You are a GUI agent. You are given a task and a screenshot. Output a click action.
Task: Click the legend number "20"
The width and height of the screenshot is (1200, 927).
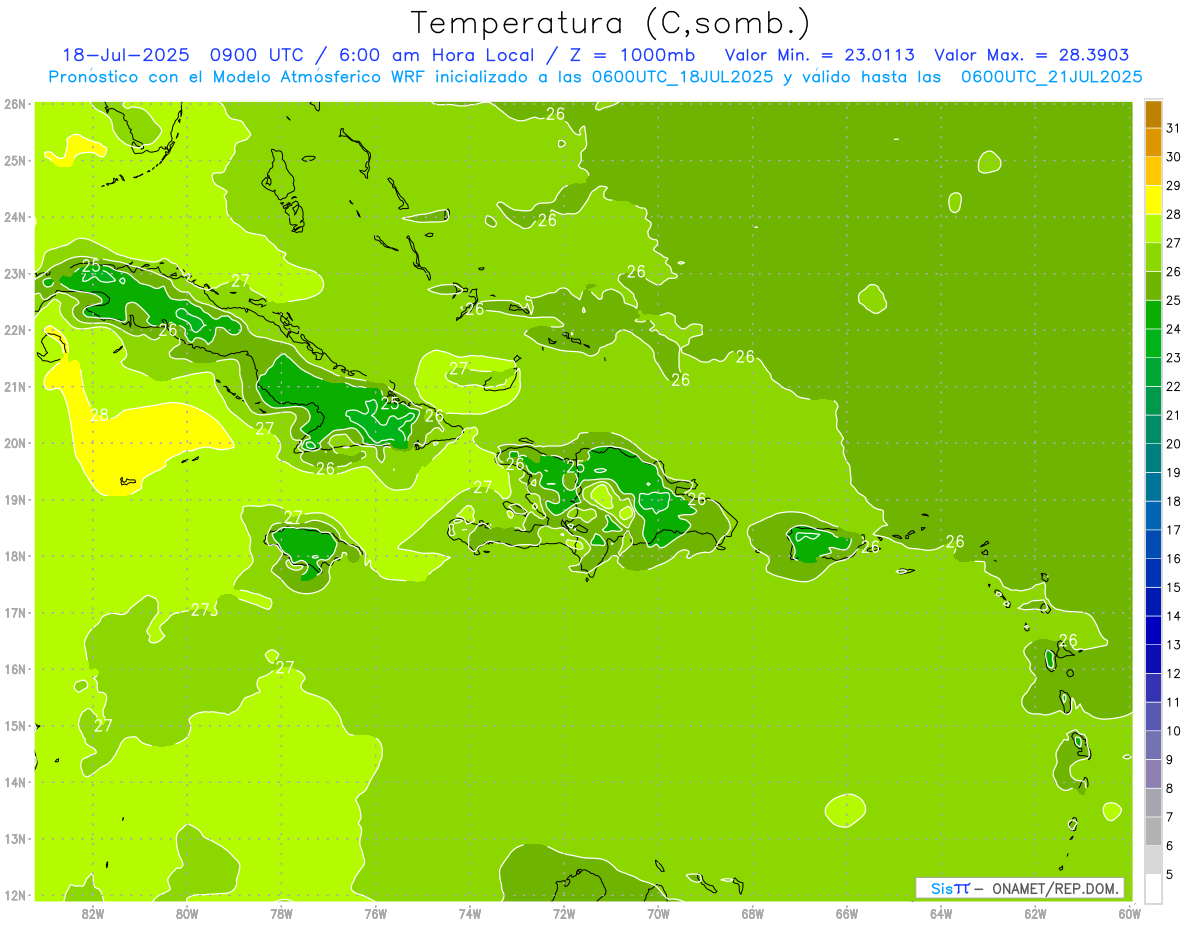tap(1173, 444)
